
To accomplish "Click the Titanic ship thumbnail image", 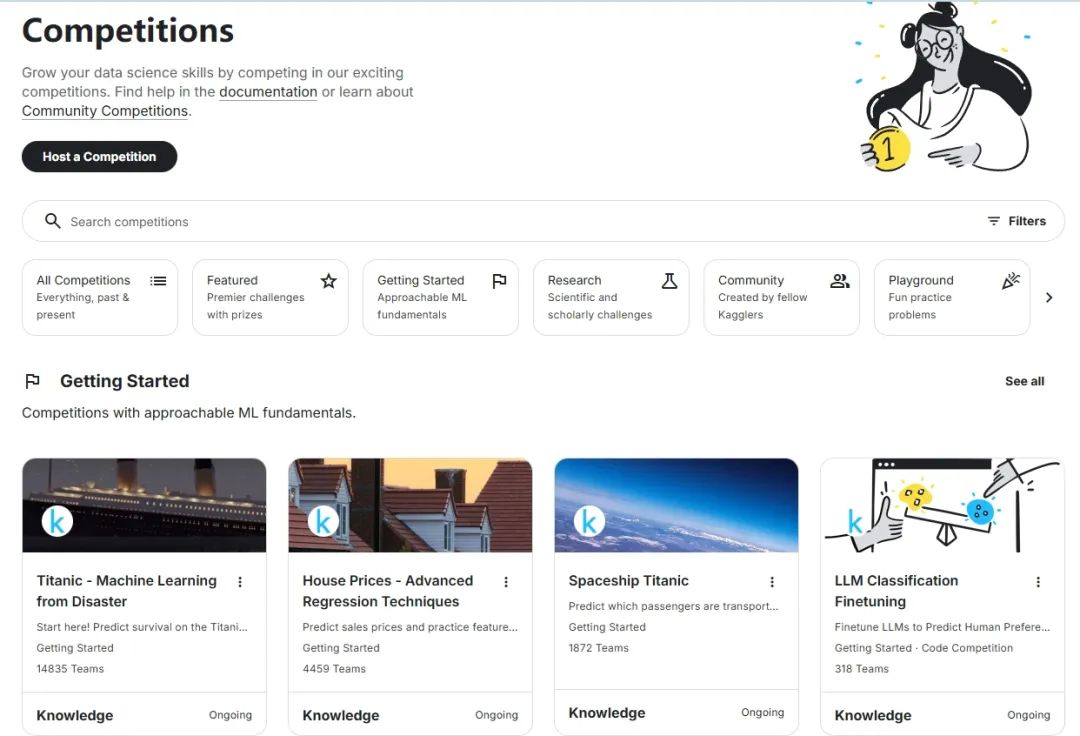I will click(x=144, y=505).
